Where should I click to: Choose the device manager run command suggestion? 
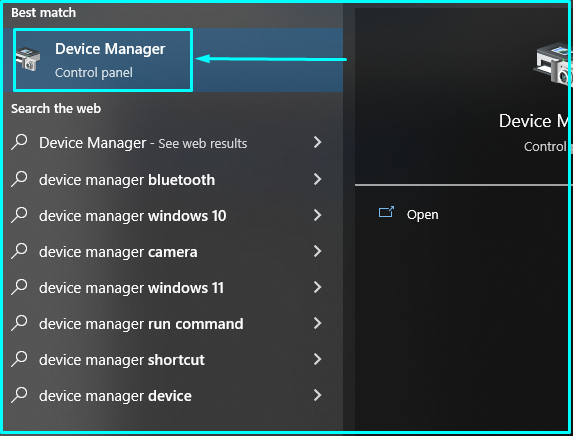click(x=173, y=323)
